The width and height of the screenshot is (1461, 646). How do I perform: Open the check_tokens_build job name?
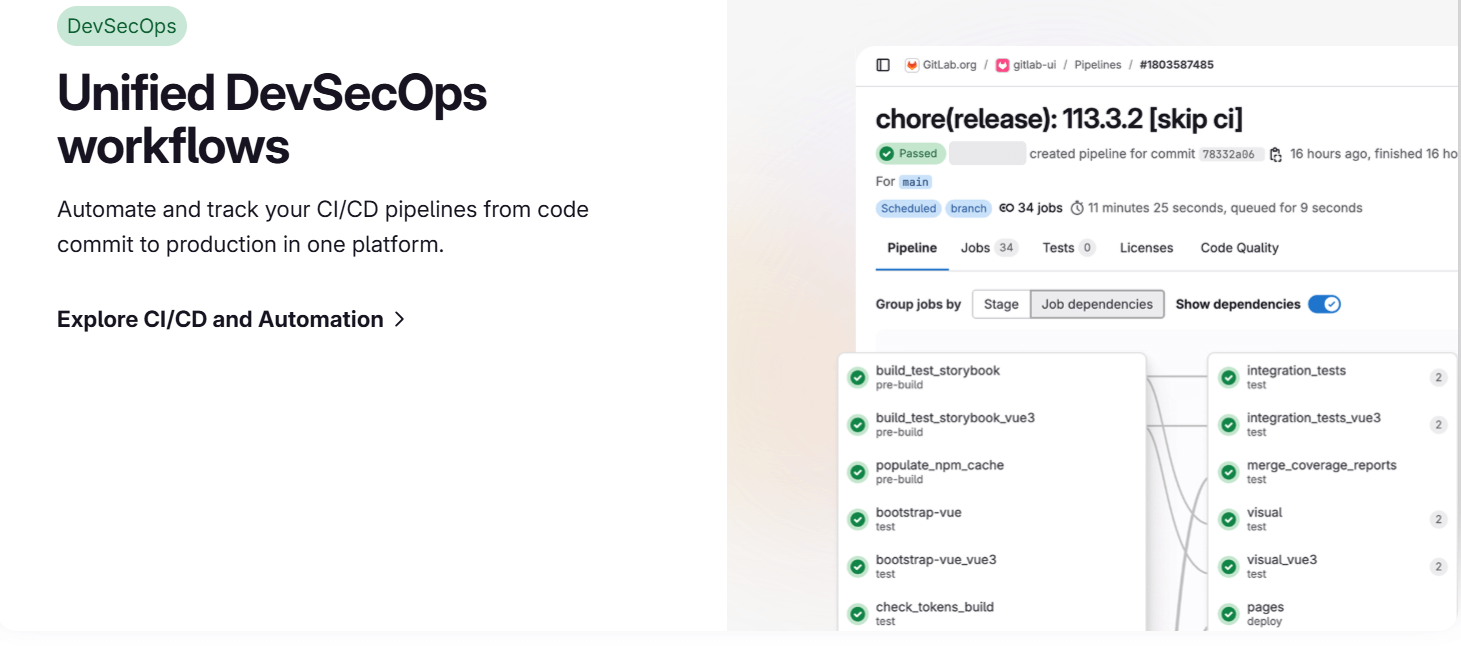pos(934,607)
